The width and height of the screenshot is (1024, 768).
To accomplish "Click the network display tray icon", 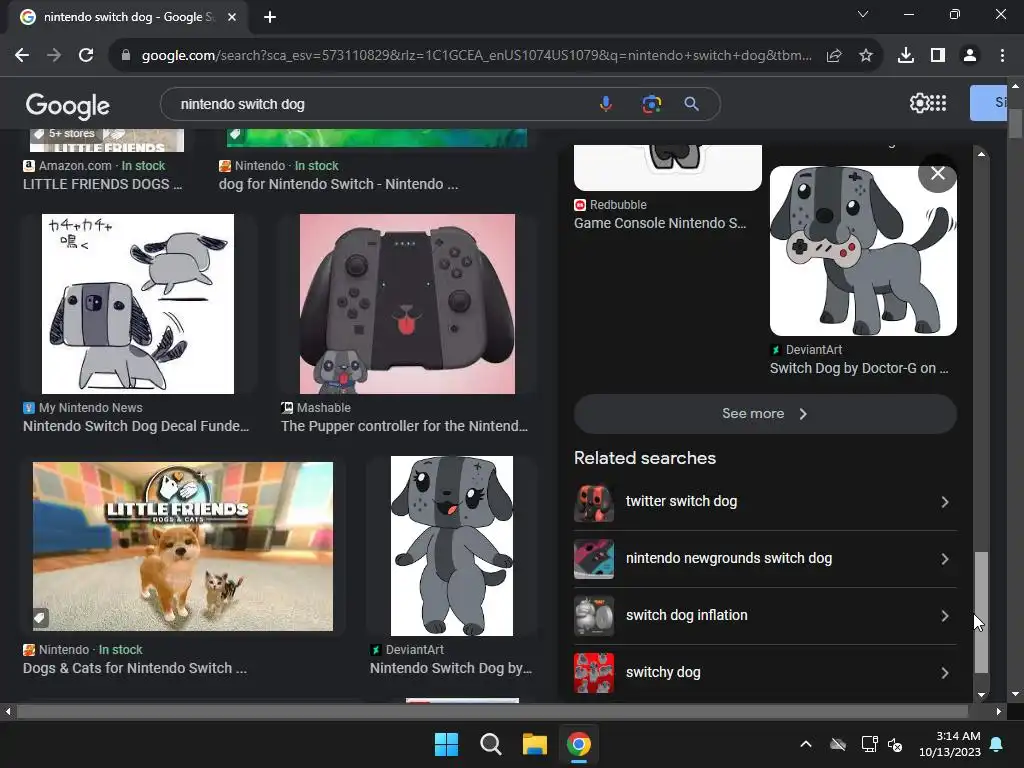I will coord(869,744).
